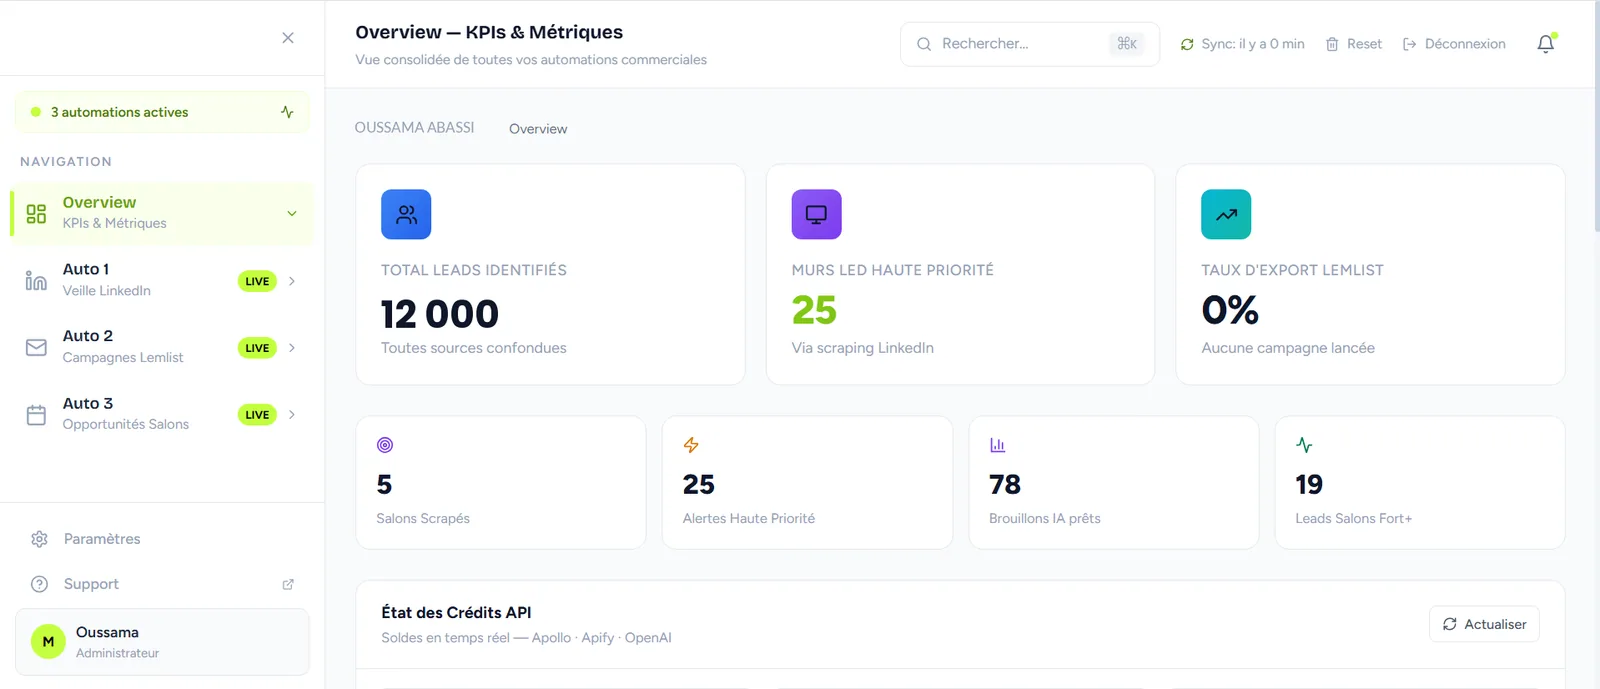Expand the Auto 2 Campagnes Lemlist chevron

pyautogui.click(x=292, y=348)
